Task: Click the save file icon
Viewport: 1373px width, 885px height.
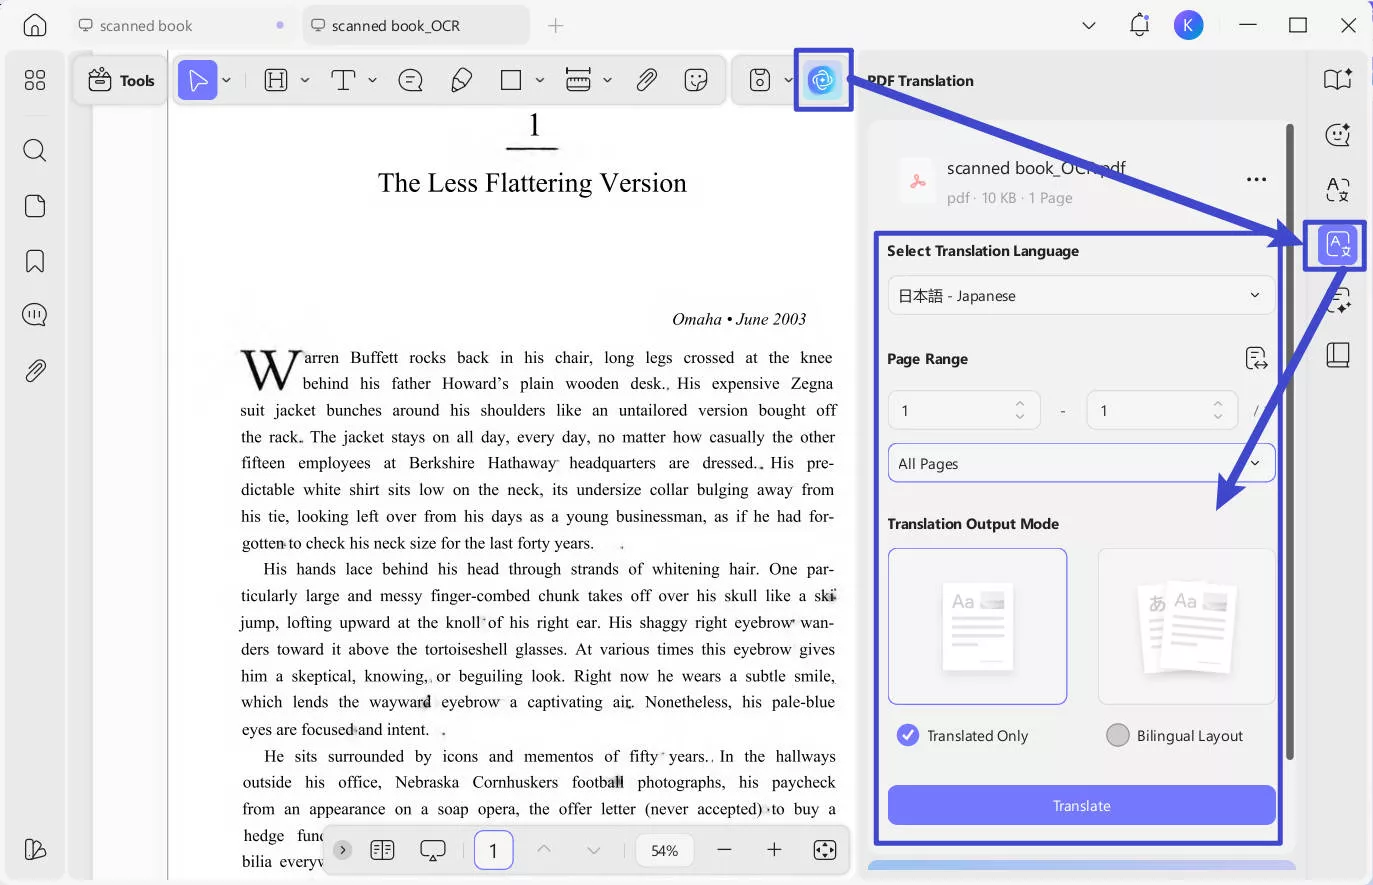Action: (760, 80)
